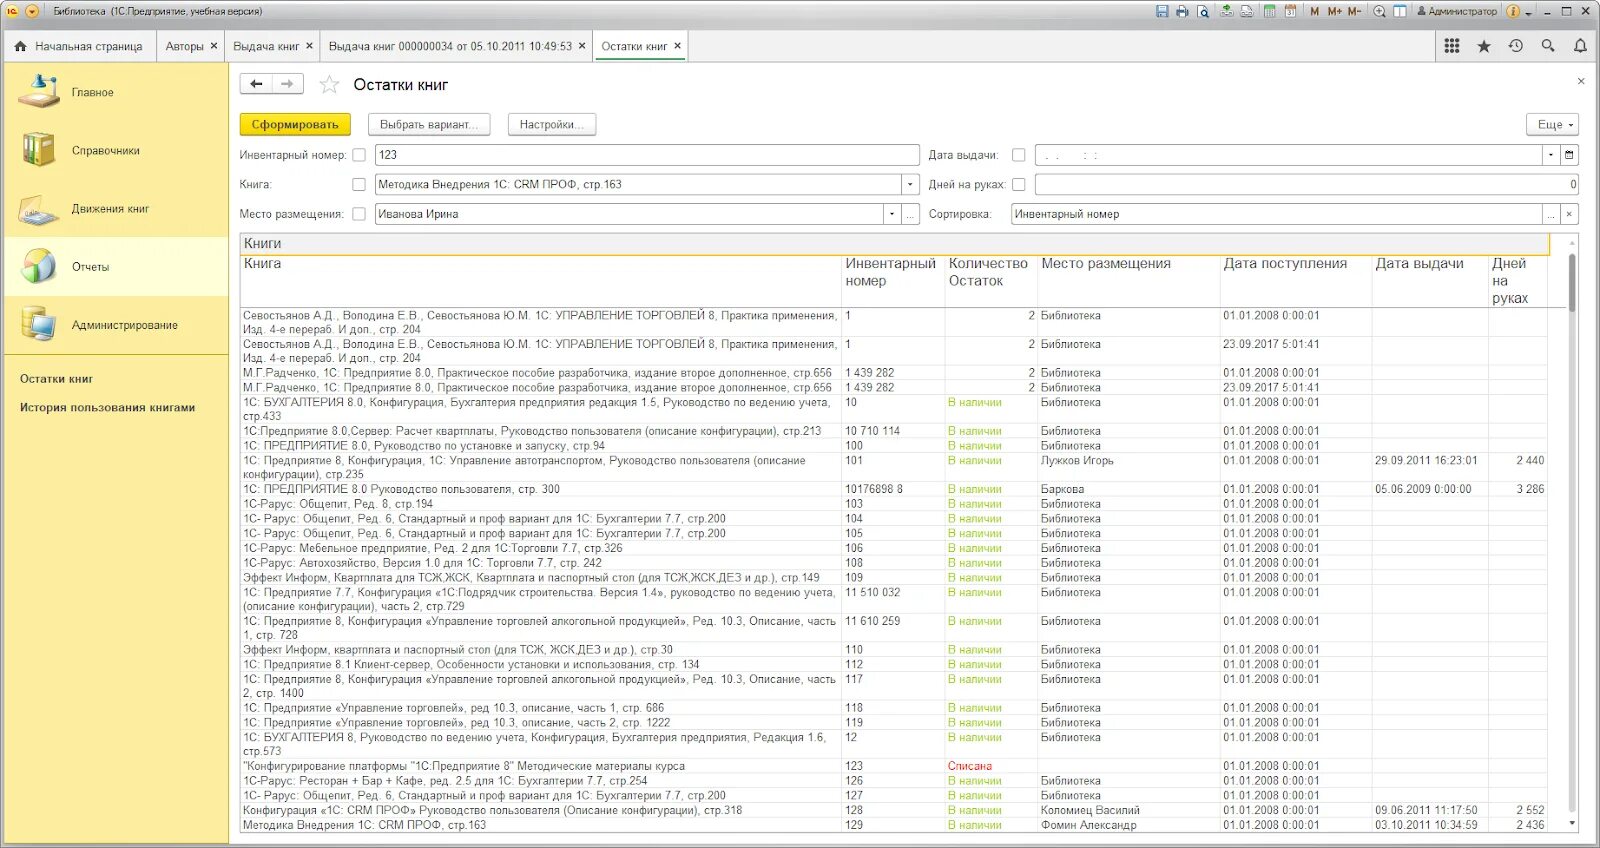The image size is (1600, 848).
Task: Open the Администратор user menu
Action: pos(1457,11)
